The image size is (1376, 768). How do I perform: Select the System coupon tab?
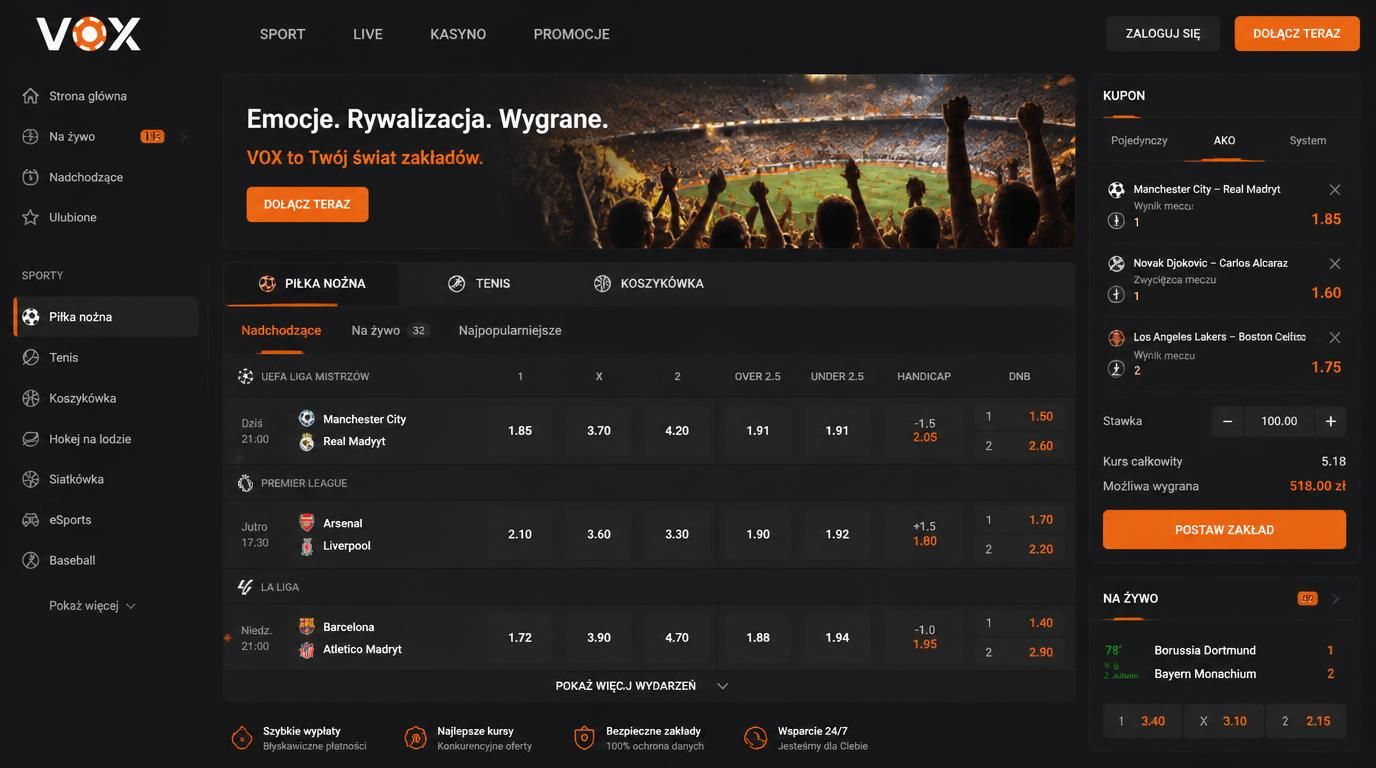[x=1307, y=141]
